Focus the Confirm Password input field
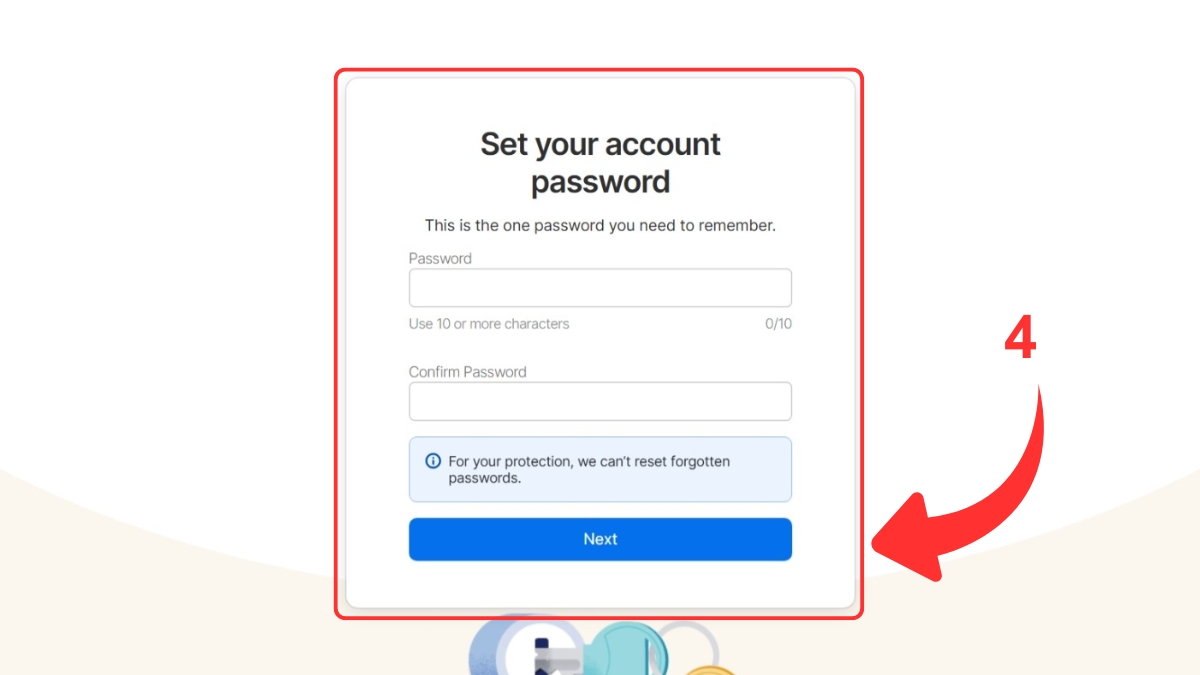The height and width of the screenshot is (675, 1200). click(600, 401)
